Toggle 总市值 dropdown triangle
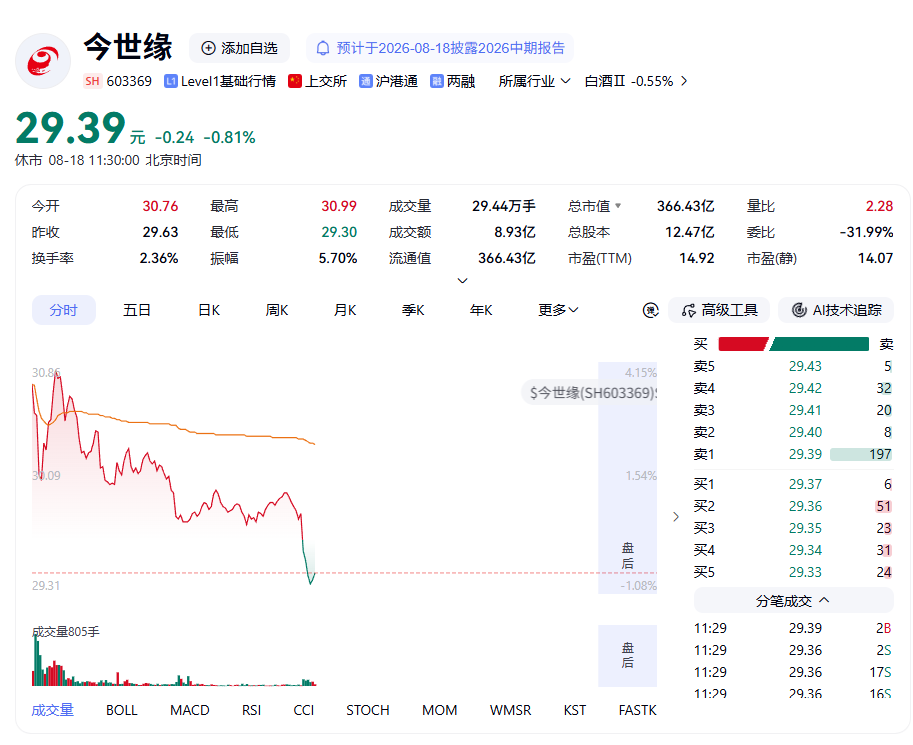 (x=618, y=206)
